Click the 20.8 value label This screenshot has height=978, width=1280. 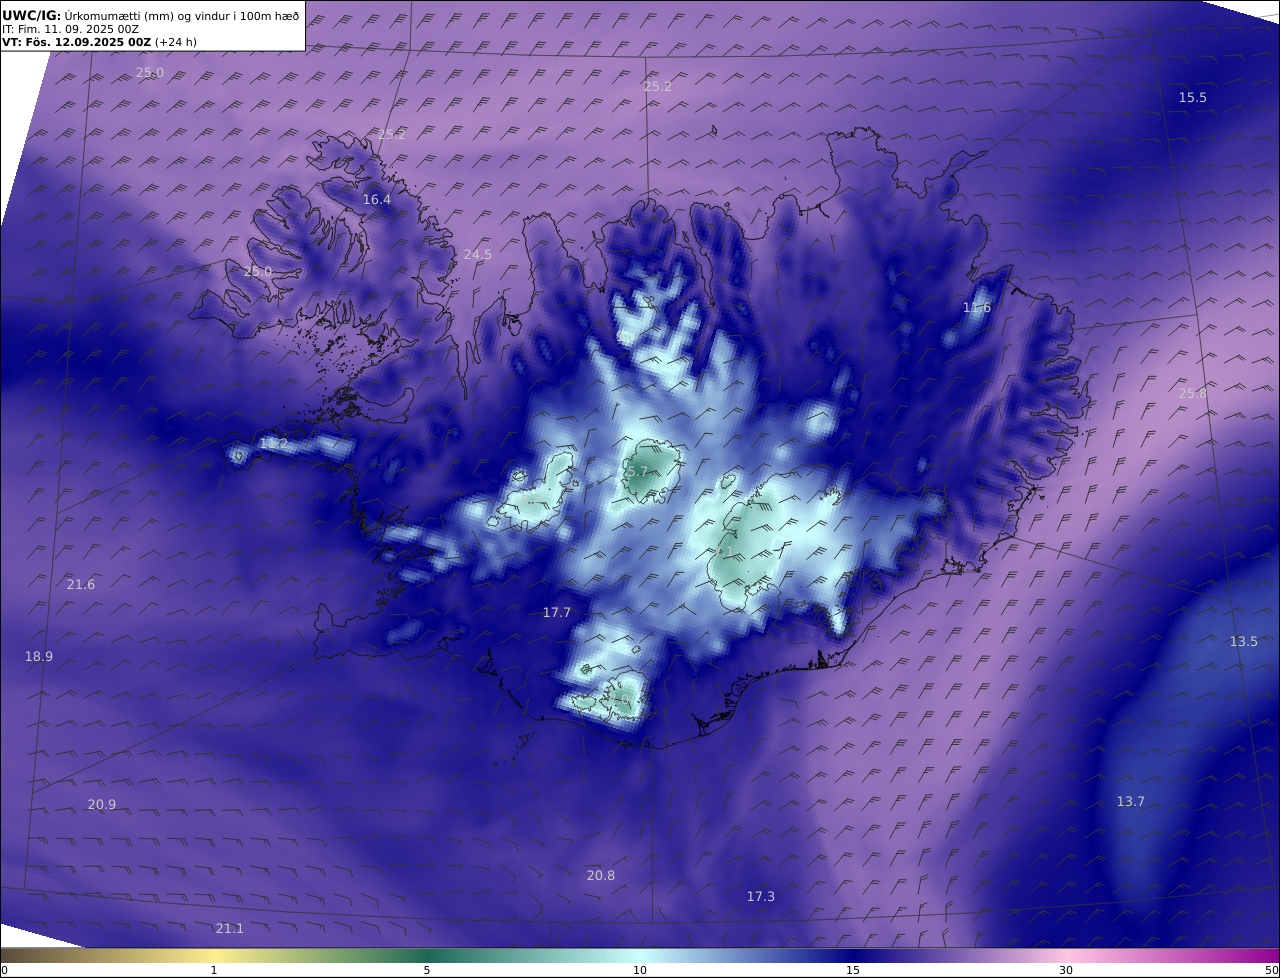pos(600,876)
